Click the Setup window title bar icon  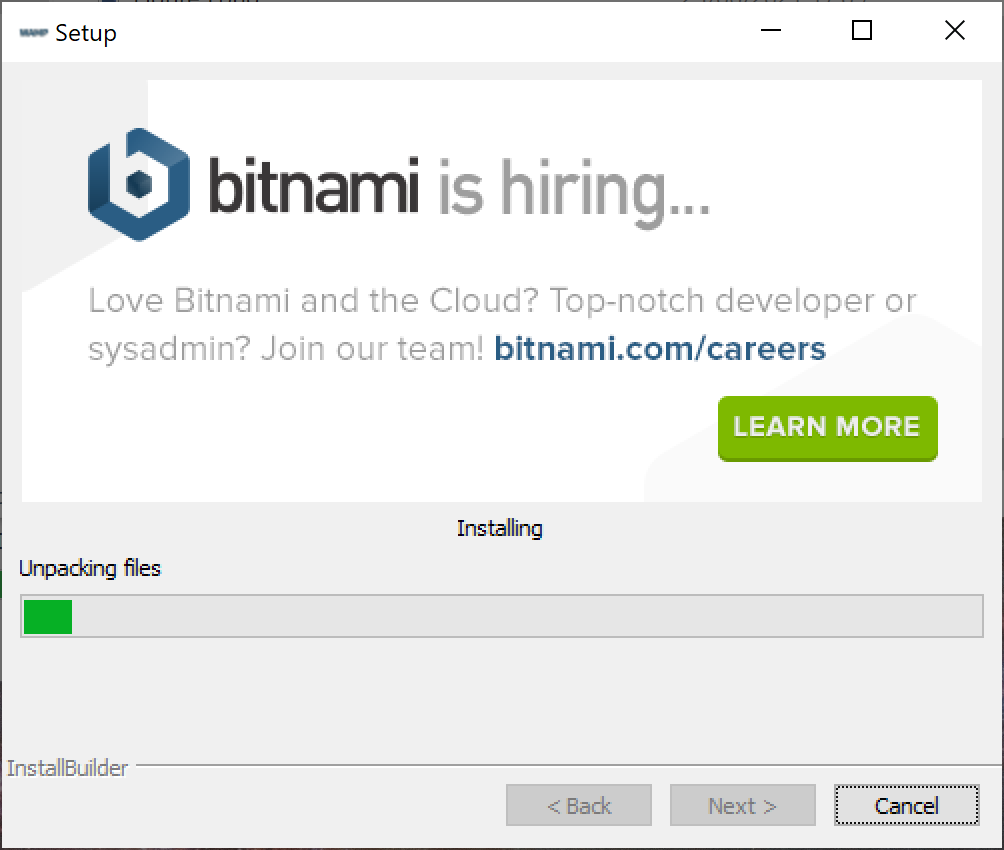coord(33,33)
